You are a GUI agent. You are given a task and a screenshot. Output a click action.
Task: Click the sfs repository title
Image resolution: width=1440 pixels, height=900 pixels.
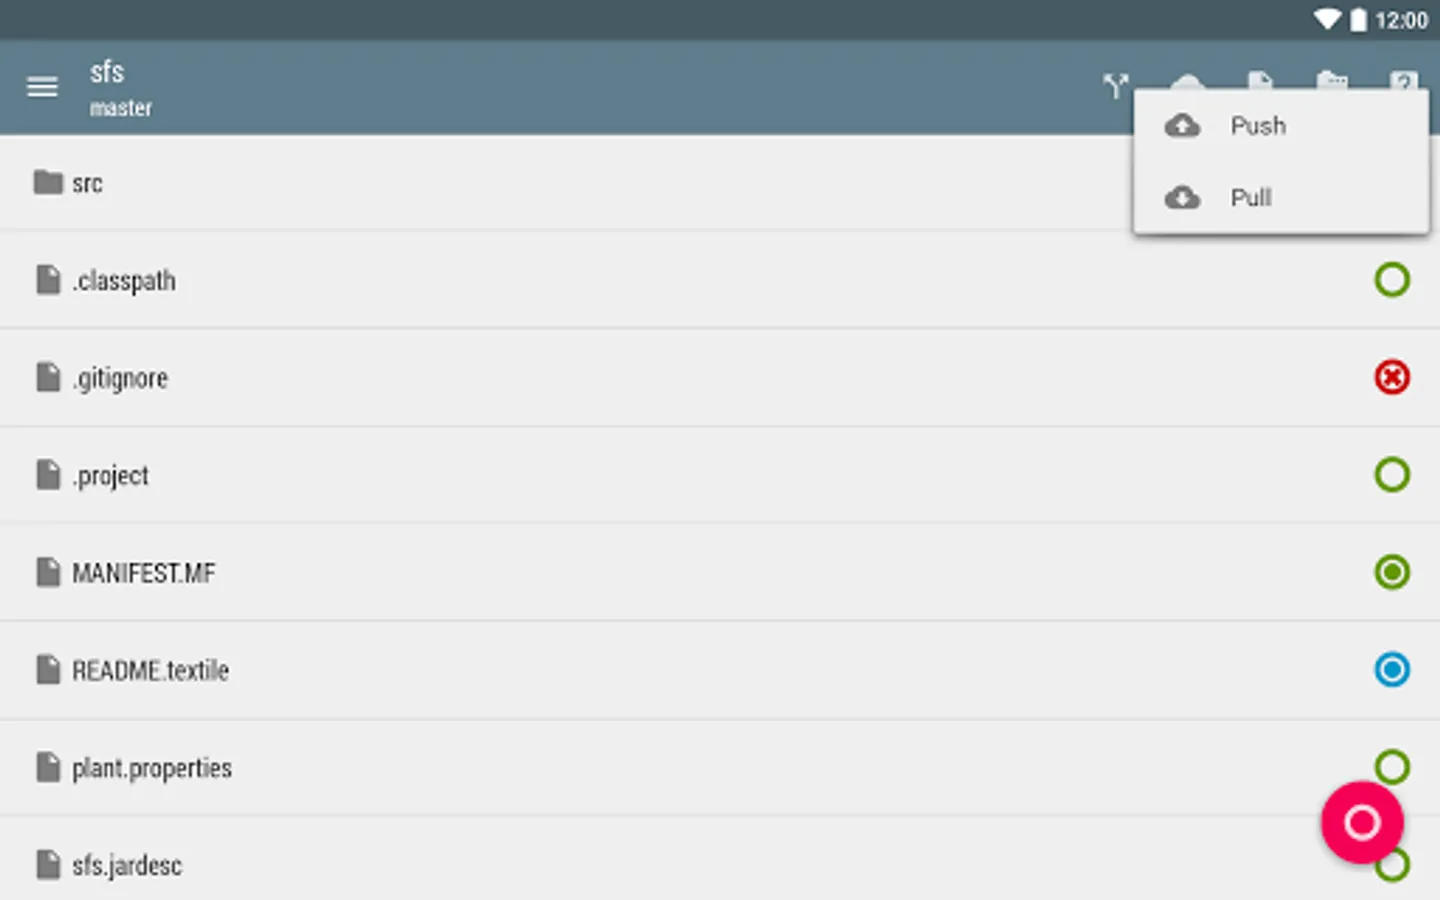point(107,72)
